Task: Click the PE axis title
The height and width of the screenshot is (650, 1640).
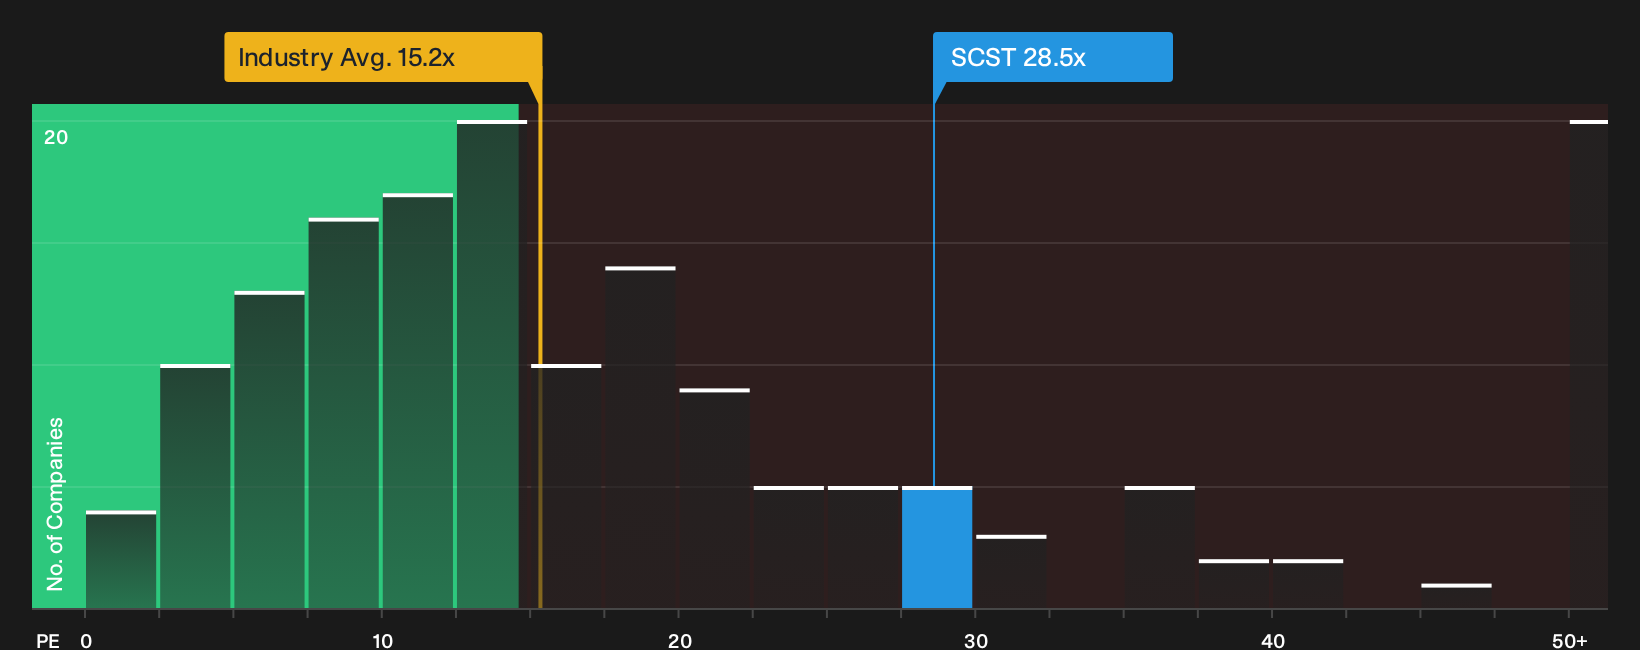Action: [48, 640]
